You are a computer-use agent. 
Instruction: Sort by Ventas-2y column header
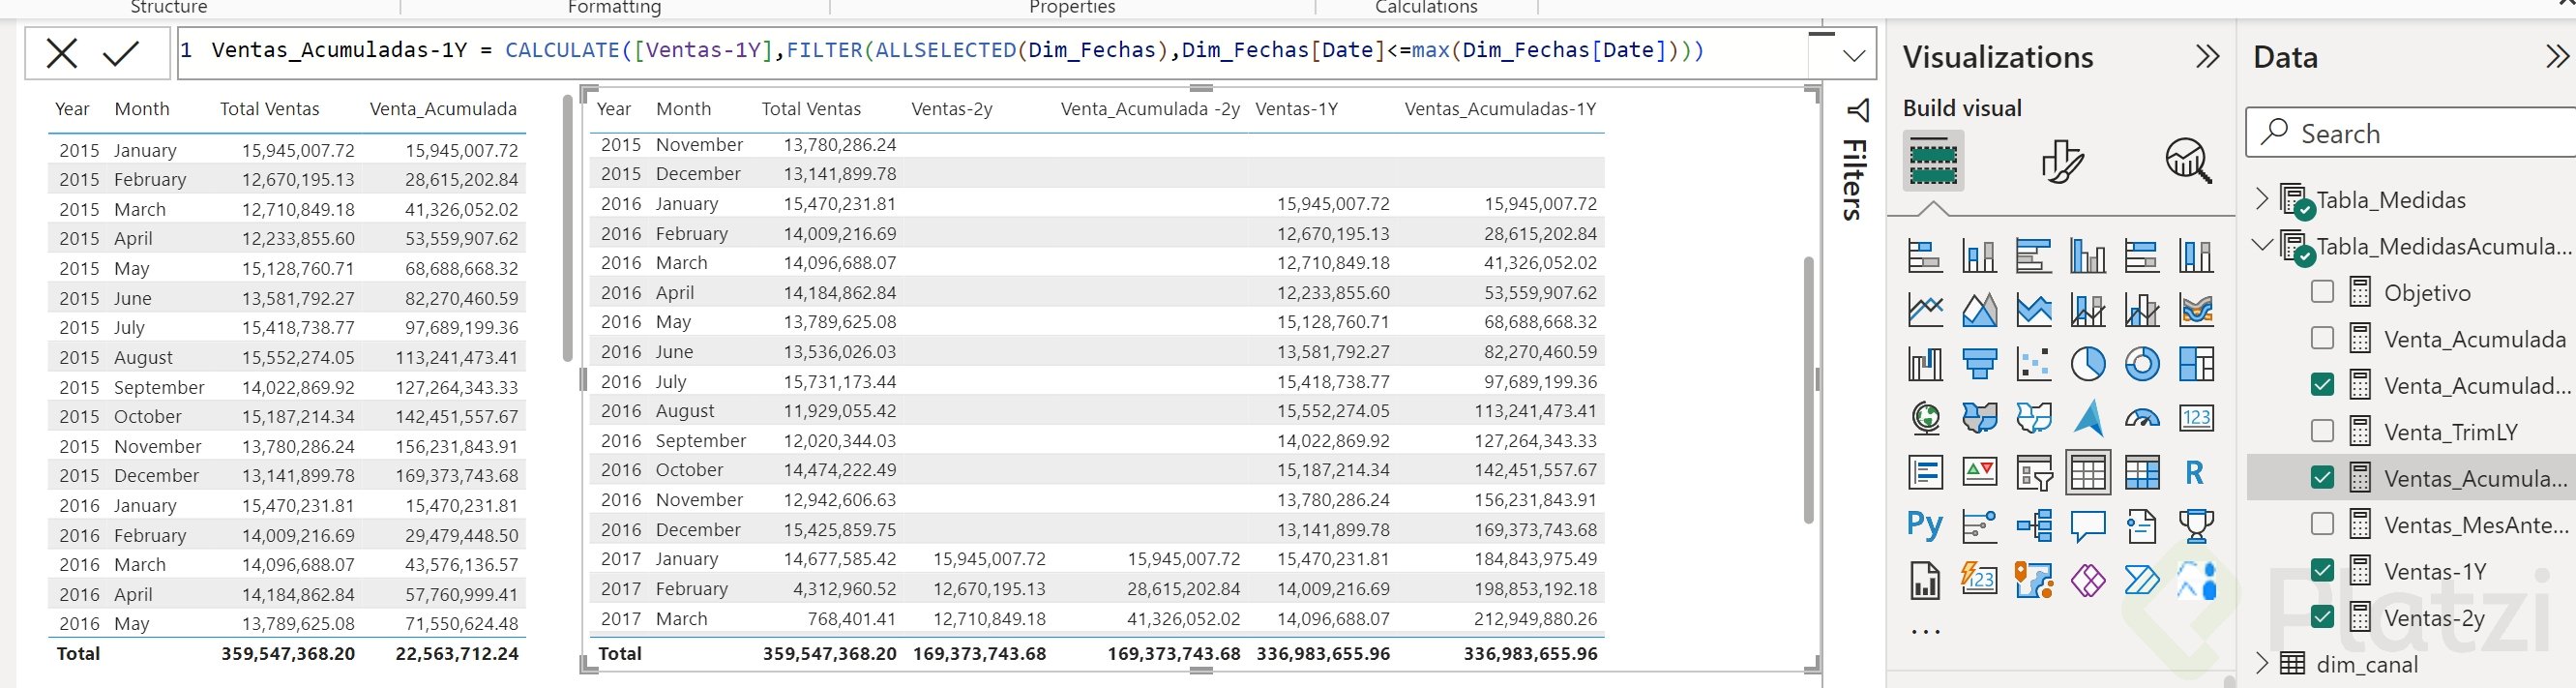coord(951,109)
